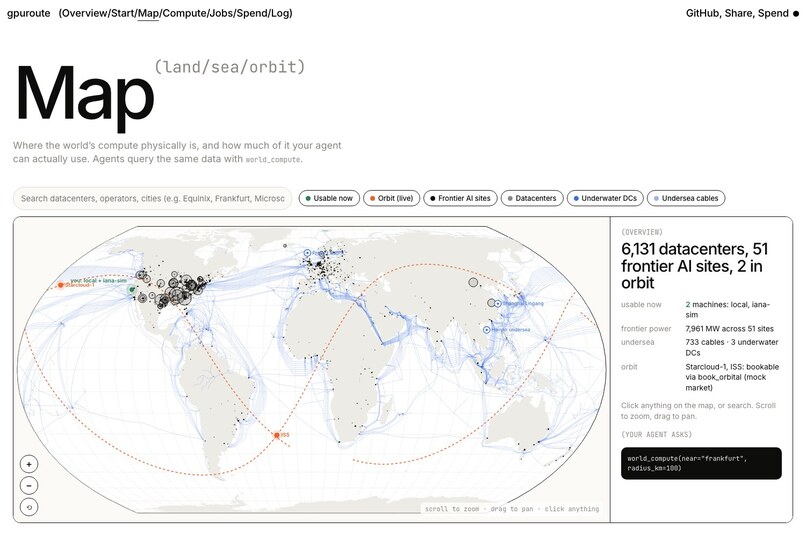Open the Start nav item
The width and height of the screenshot is (806, 537).
(123, 13)
